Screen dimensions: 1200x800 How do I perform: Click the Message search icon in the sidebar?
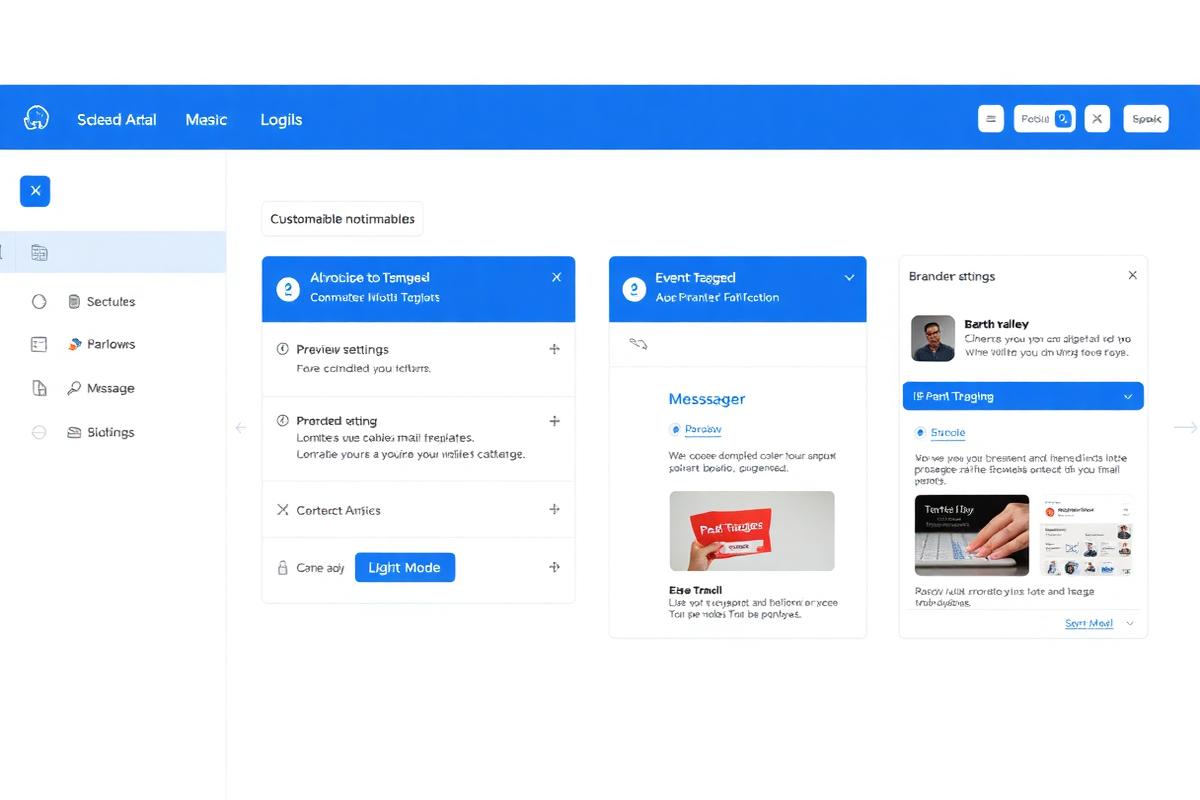point(74,388)
